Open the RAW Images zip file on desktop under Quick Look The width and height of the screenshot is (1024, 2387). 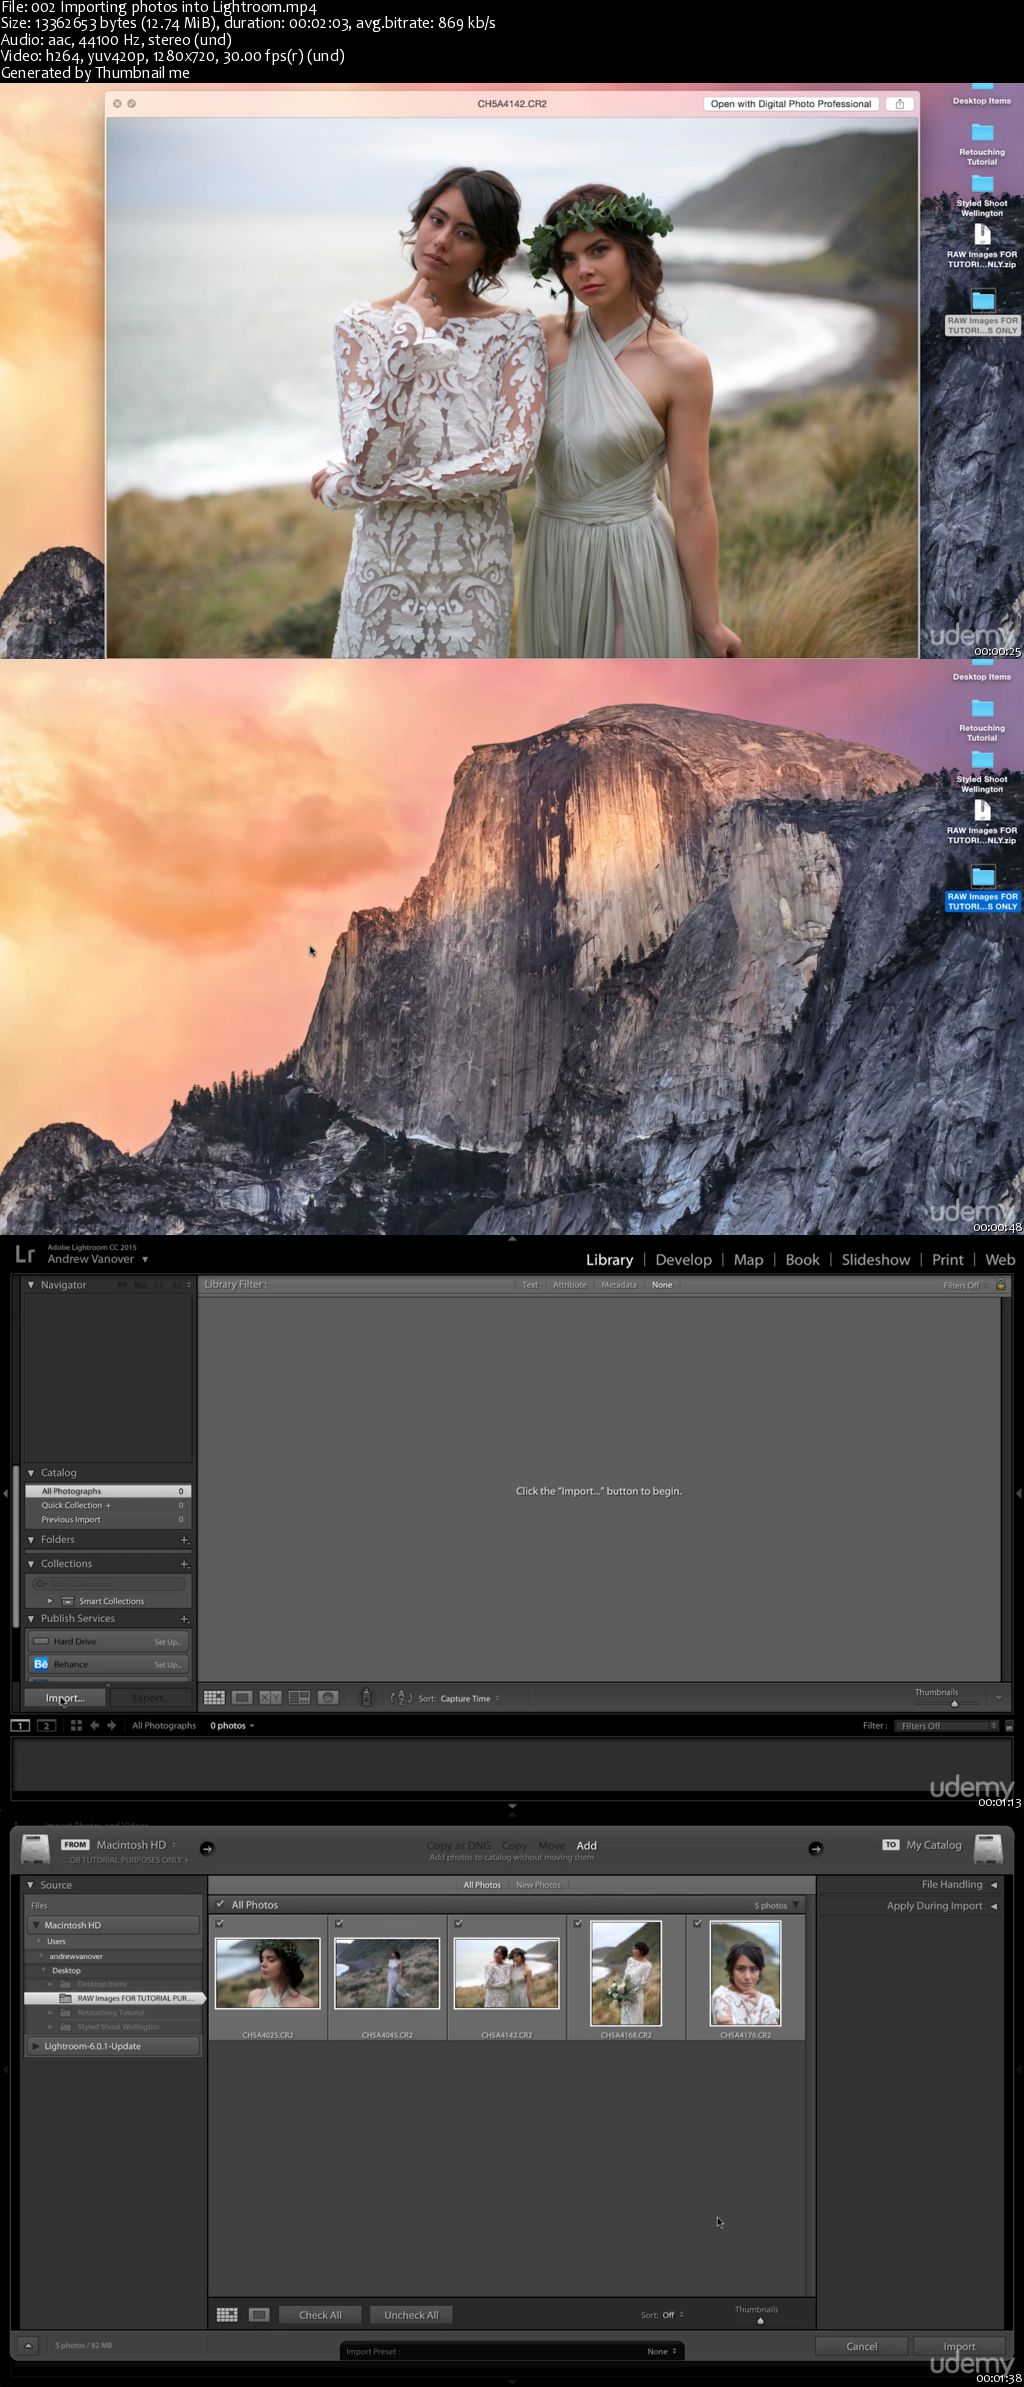tap(982, 245)
